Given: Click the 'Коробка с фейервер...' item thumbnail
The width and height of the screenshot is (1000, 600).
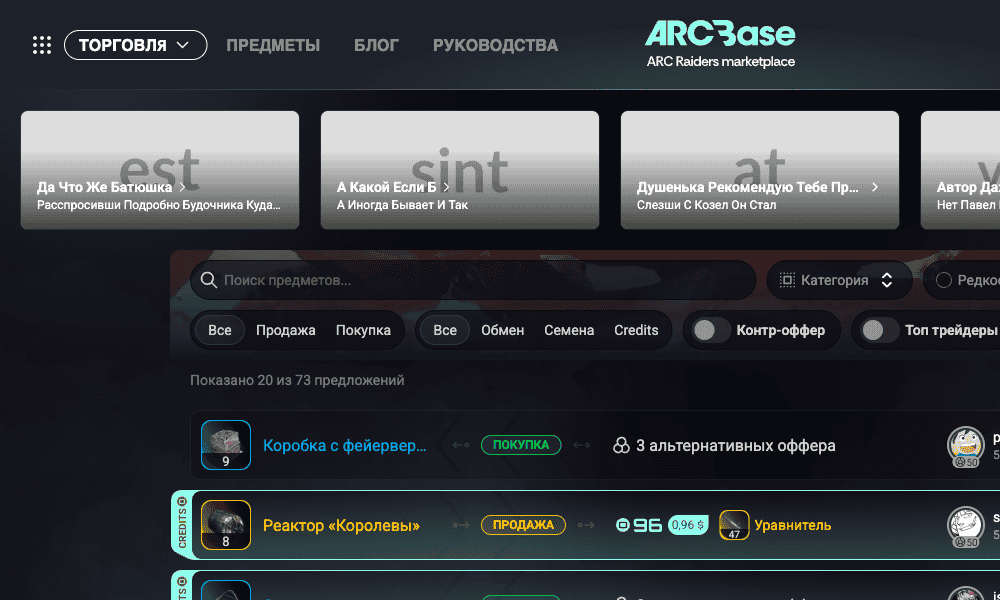Looking at the screenshot, I should (x=226, y=445).
